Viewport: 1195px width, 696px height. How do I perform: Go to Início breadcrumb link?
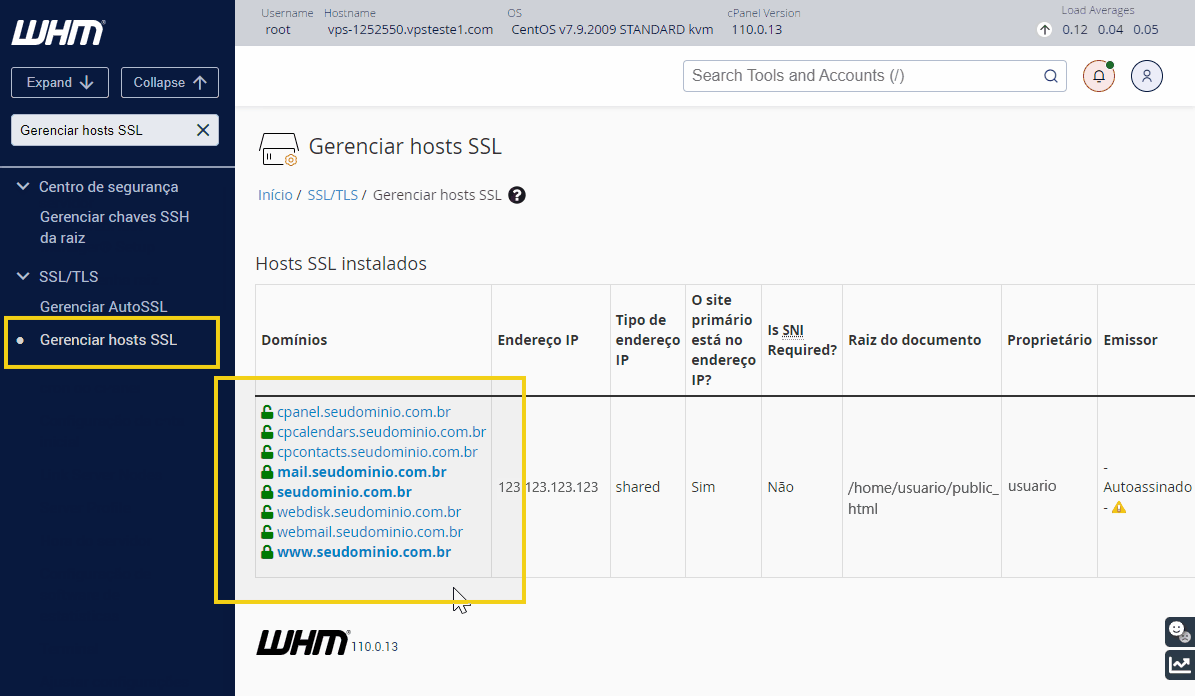(x=275, y=195)
